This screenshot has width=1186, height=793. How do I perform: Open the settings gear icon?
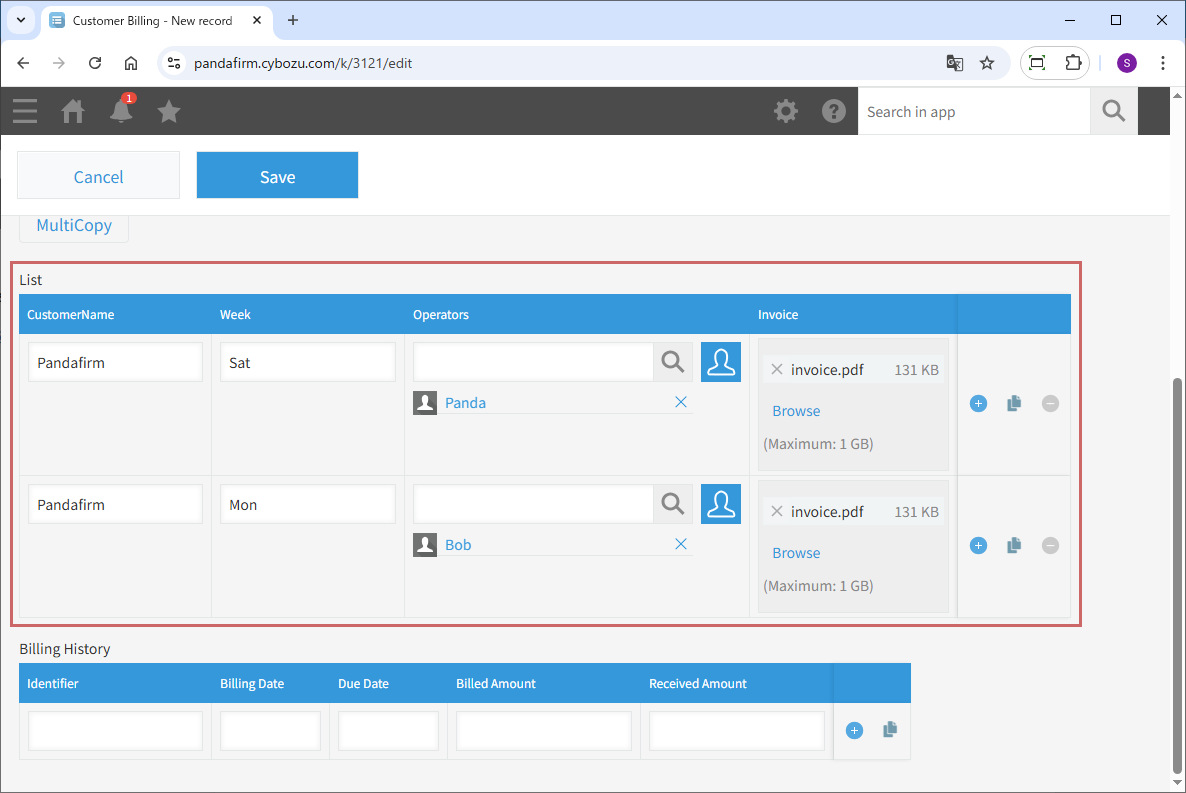pyautogui.click(x=786, y=112)
